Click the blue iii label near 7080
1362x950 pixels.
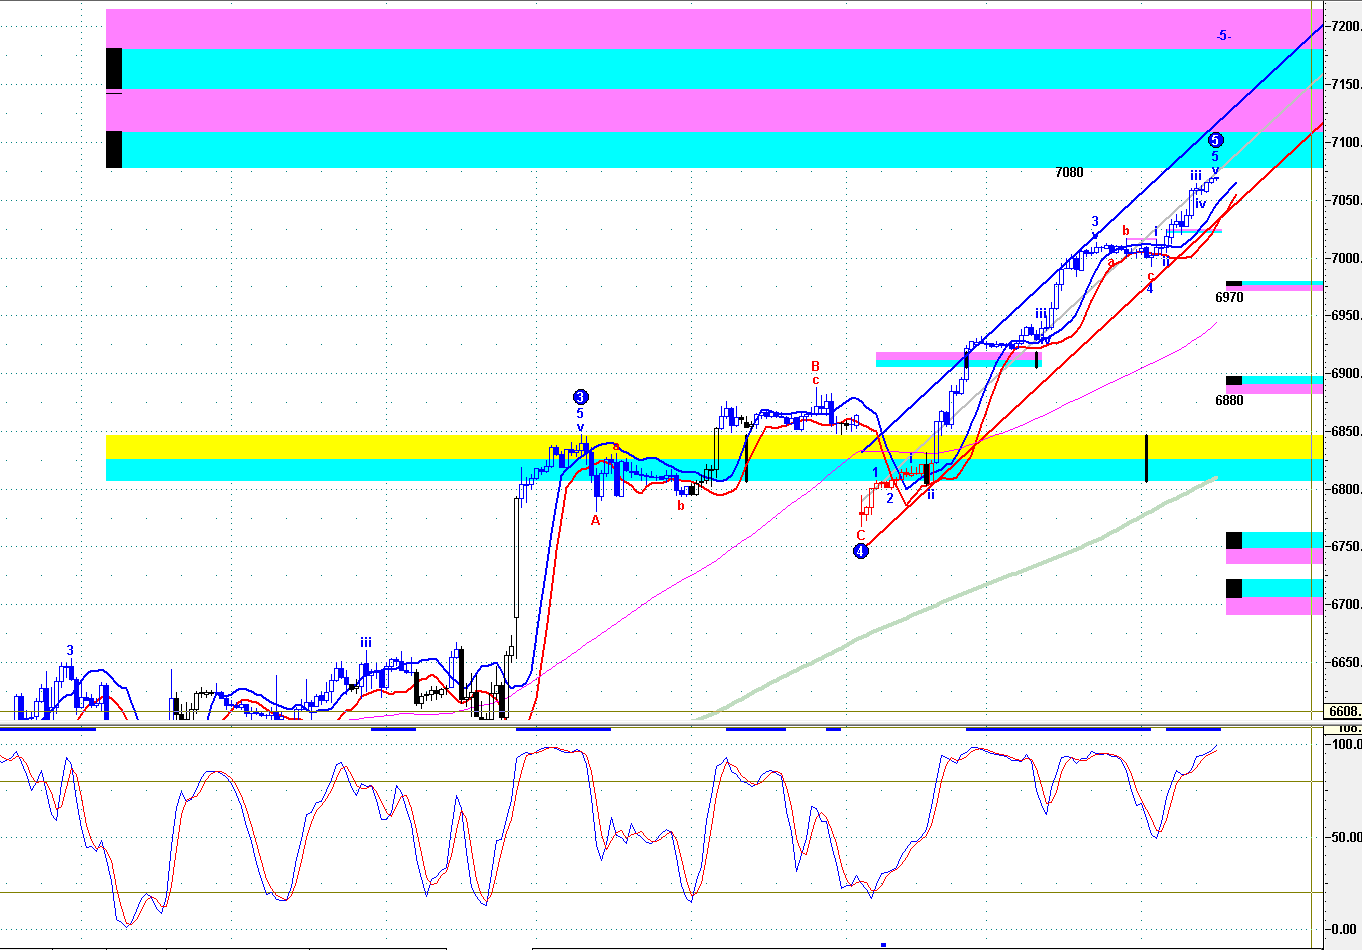pos(1195,176)
